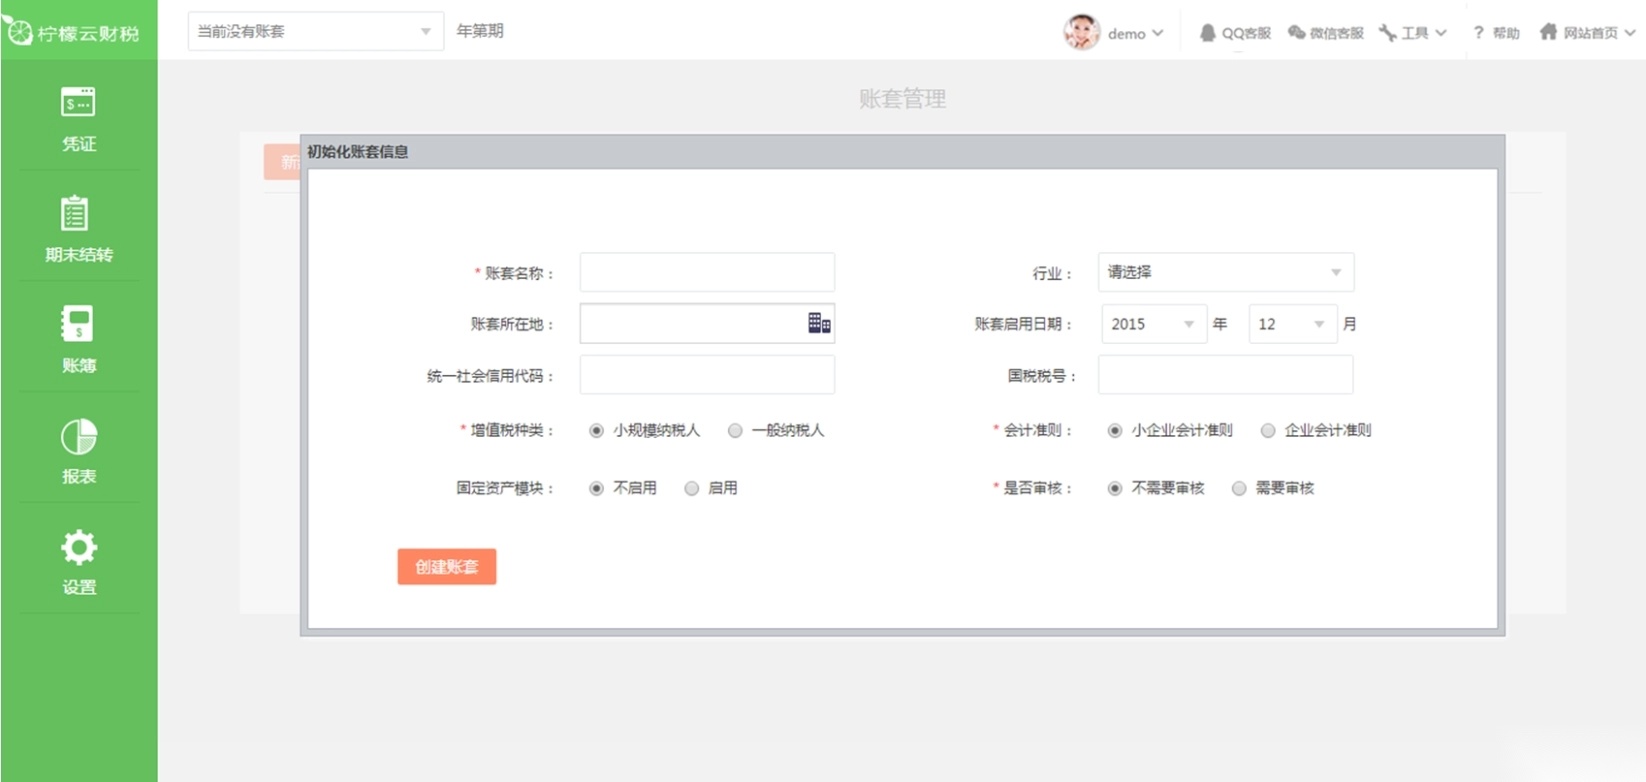Image resolution: width=1646 pixels, height=782 pixels.
Task: Click the 初始化账套信息 dialog title
Action: 357,152
